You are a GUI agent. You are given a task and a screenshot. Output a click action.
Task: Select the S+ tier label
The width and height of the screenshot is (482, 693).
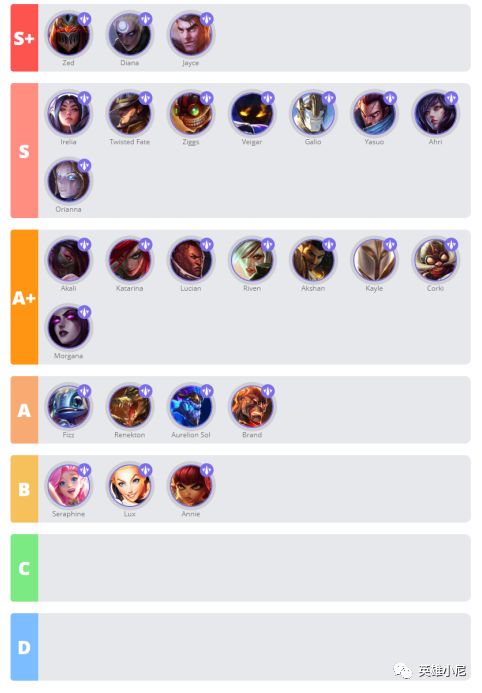pyautogui.click(x=24, y=38)
